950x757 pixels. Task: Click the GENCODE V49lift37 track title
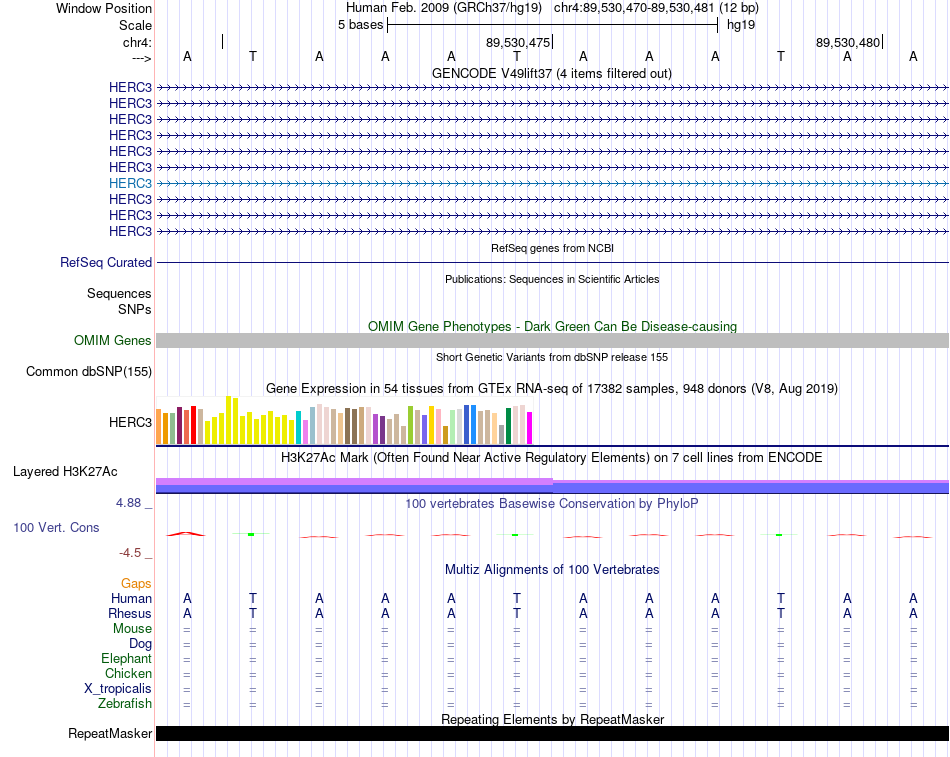point(552,73)
